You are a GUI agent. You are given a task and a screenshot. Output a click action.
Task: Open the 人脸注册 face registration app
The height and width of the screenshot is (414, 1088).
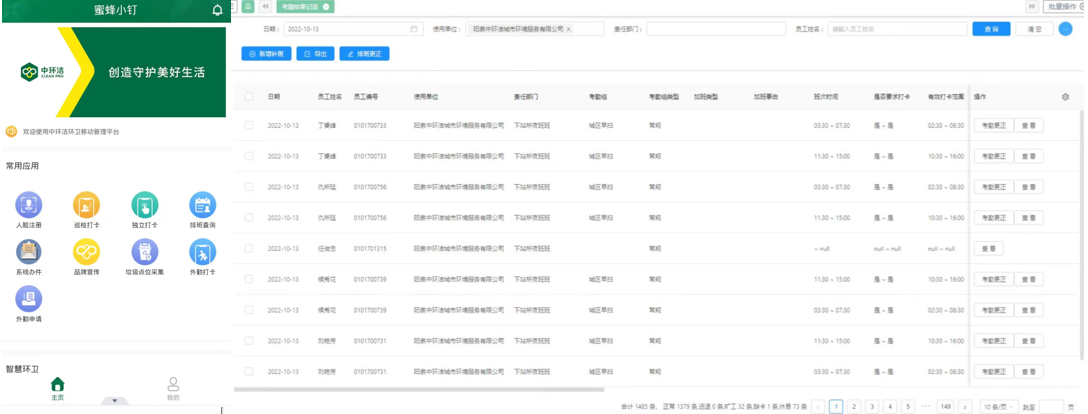coord(28,206)
